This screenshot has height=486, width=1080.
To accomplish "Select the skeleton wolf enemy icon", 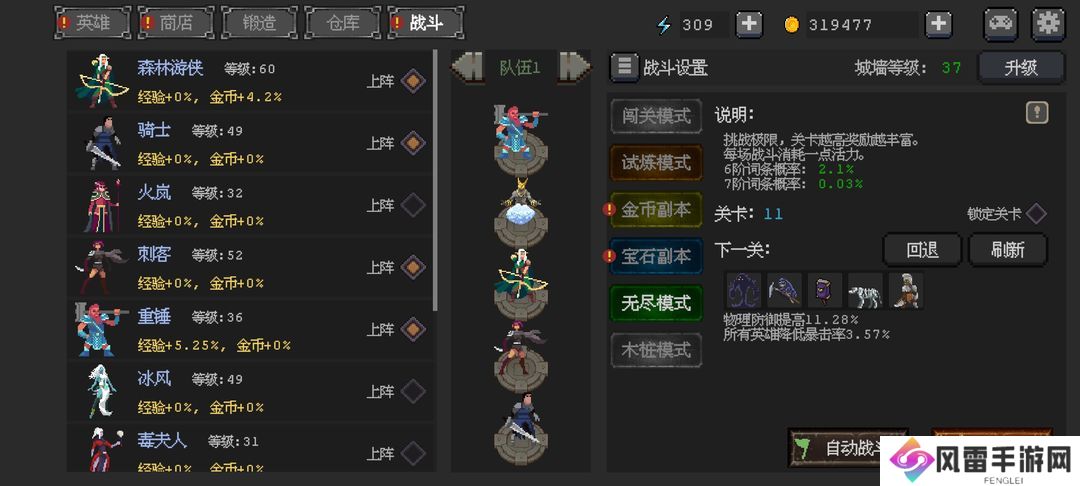I will (x=865, y=290).
